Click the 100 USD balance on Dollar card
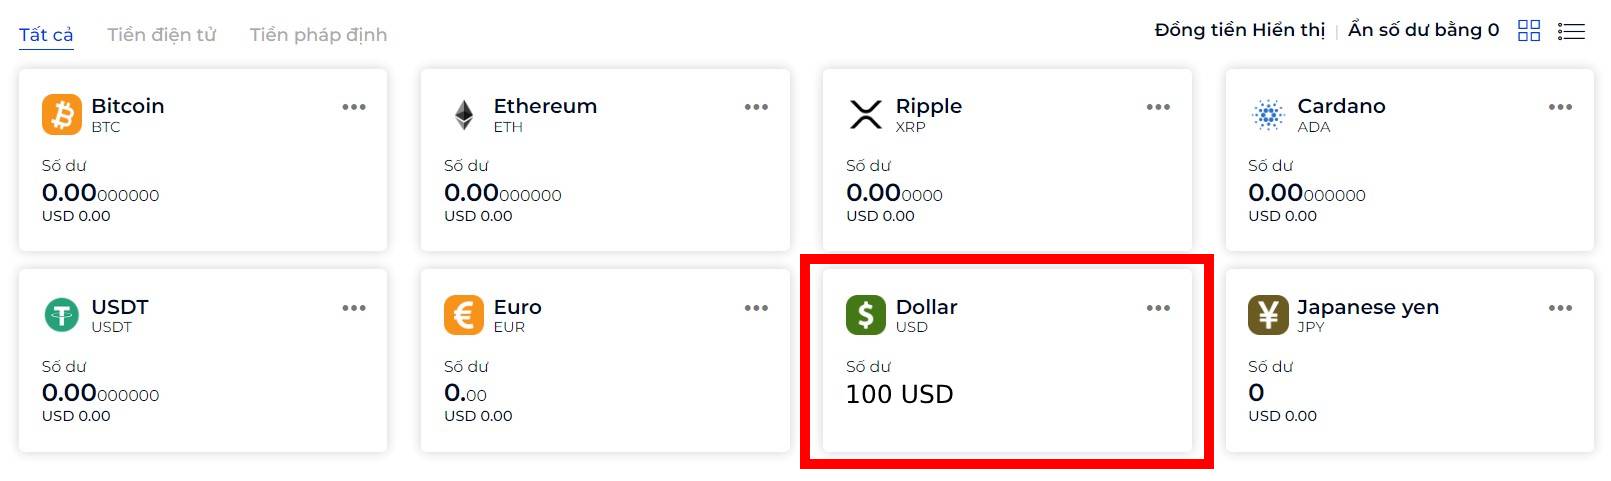Screen dimensions: 1611x481 pyautogui.click(x=900, y=395)
